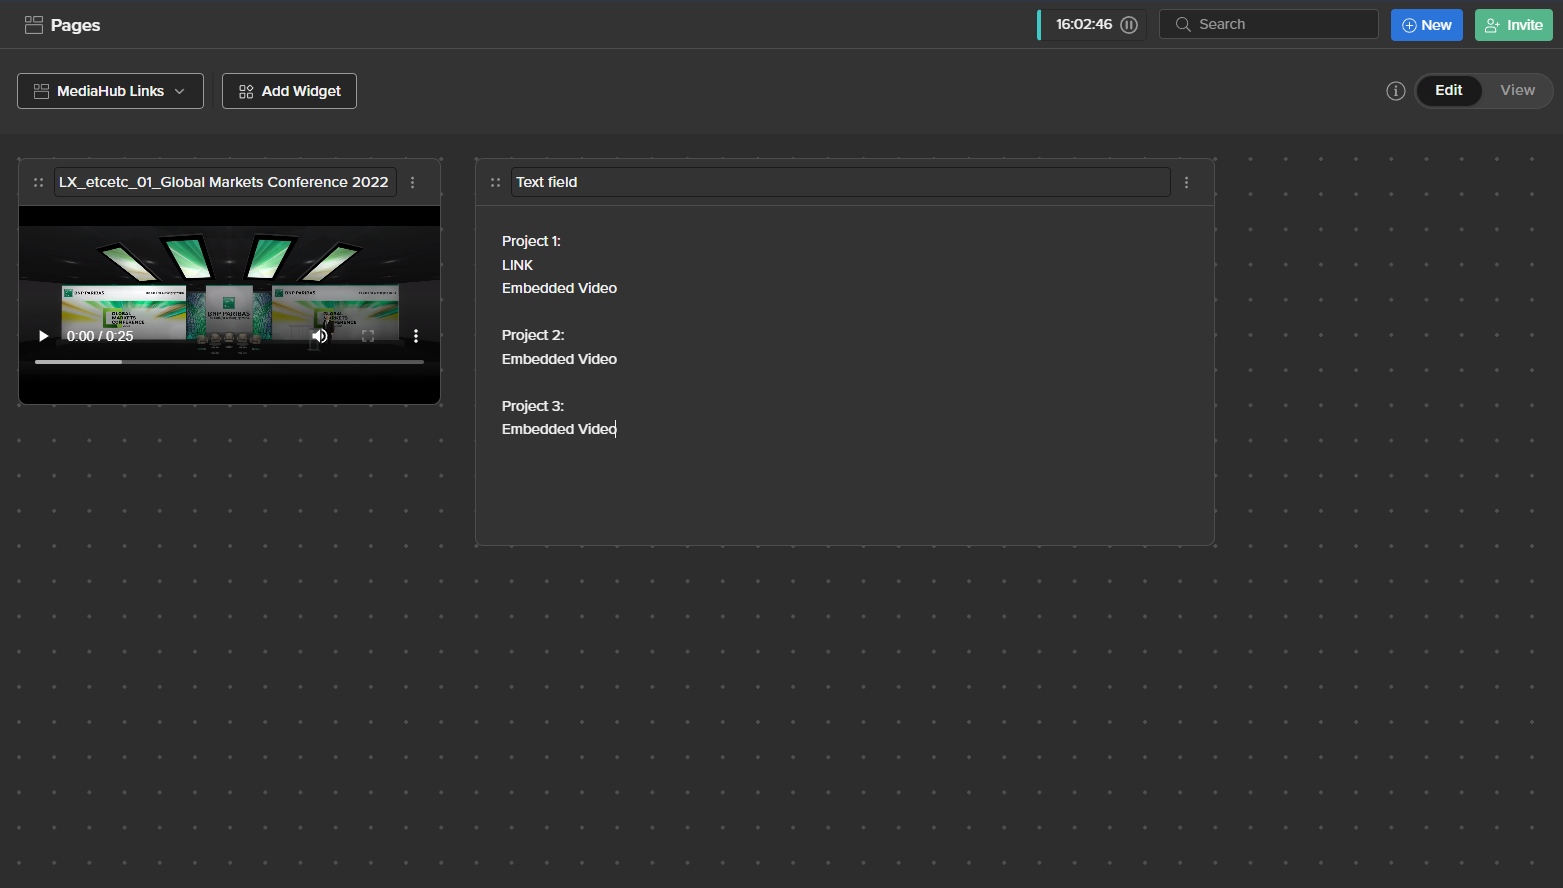Click 'Embedded Video' under Project 2

tap(559, 359)
